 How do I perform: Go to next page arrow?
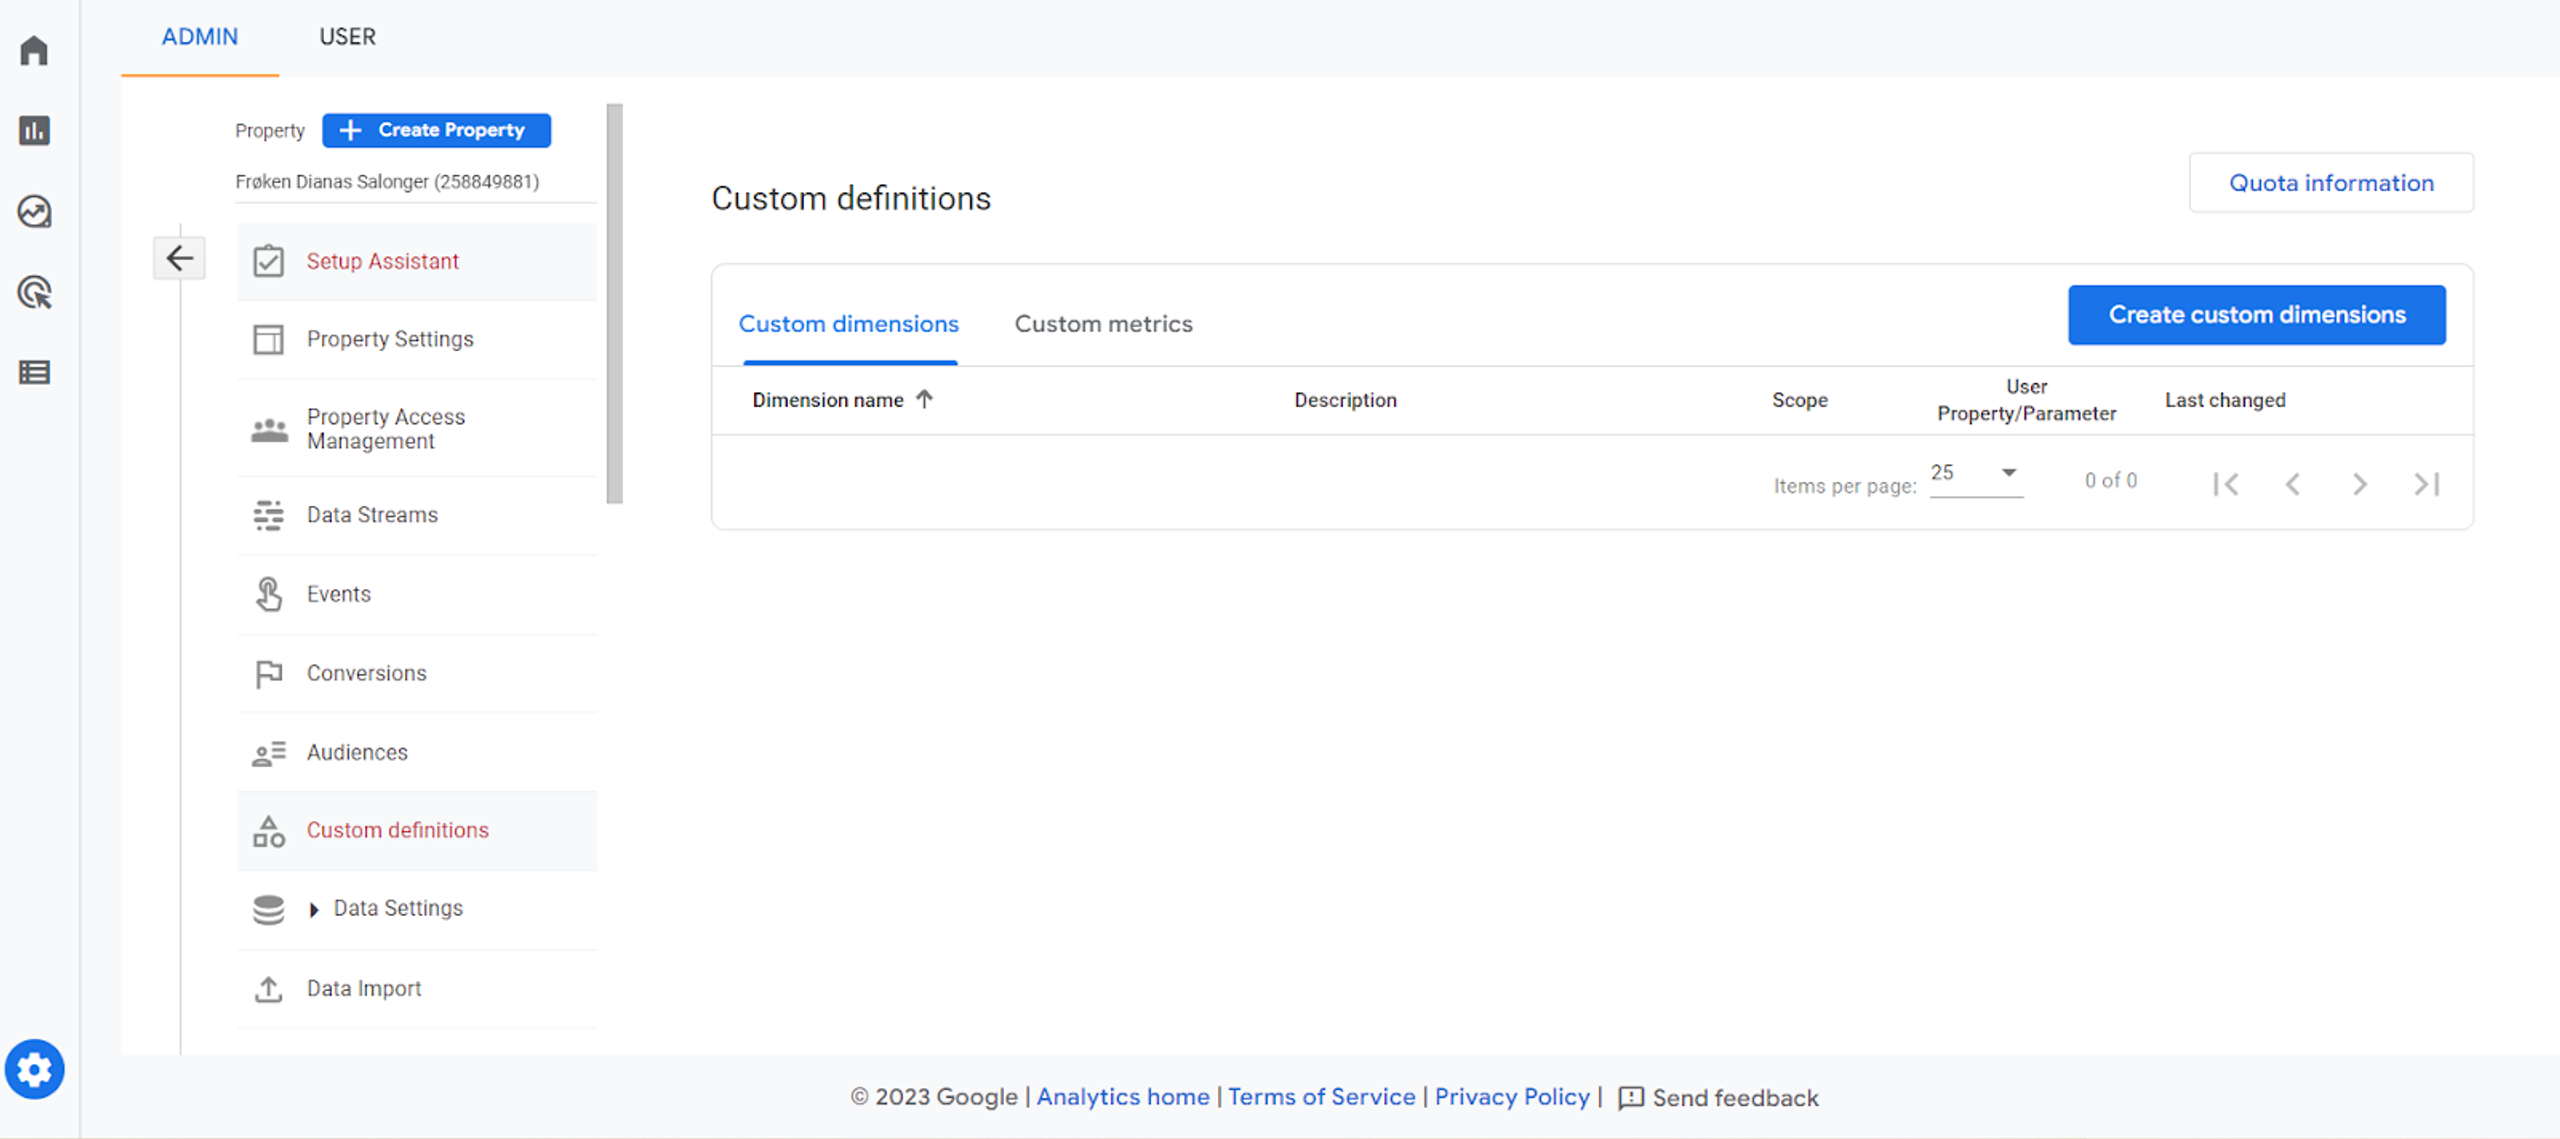coord(2359,484)
